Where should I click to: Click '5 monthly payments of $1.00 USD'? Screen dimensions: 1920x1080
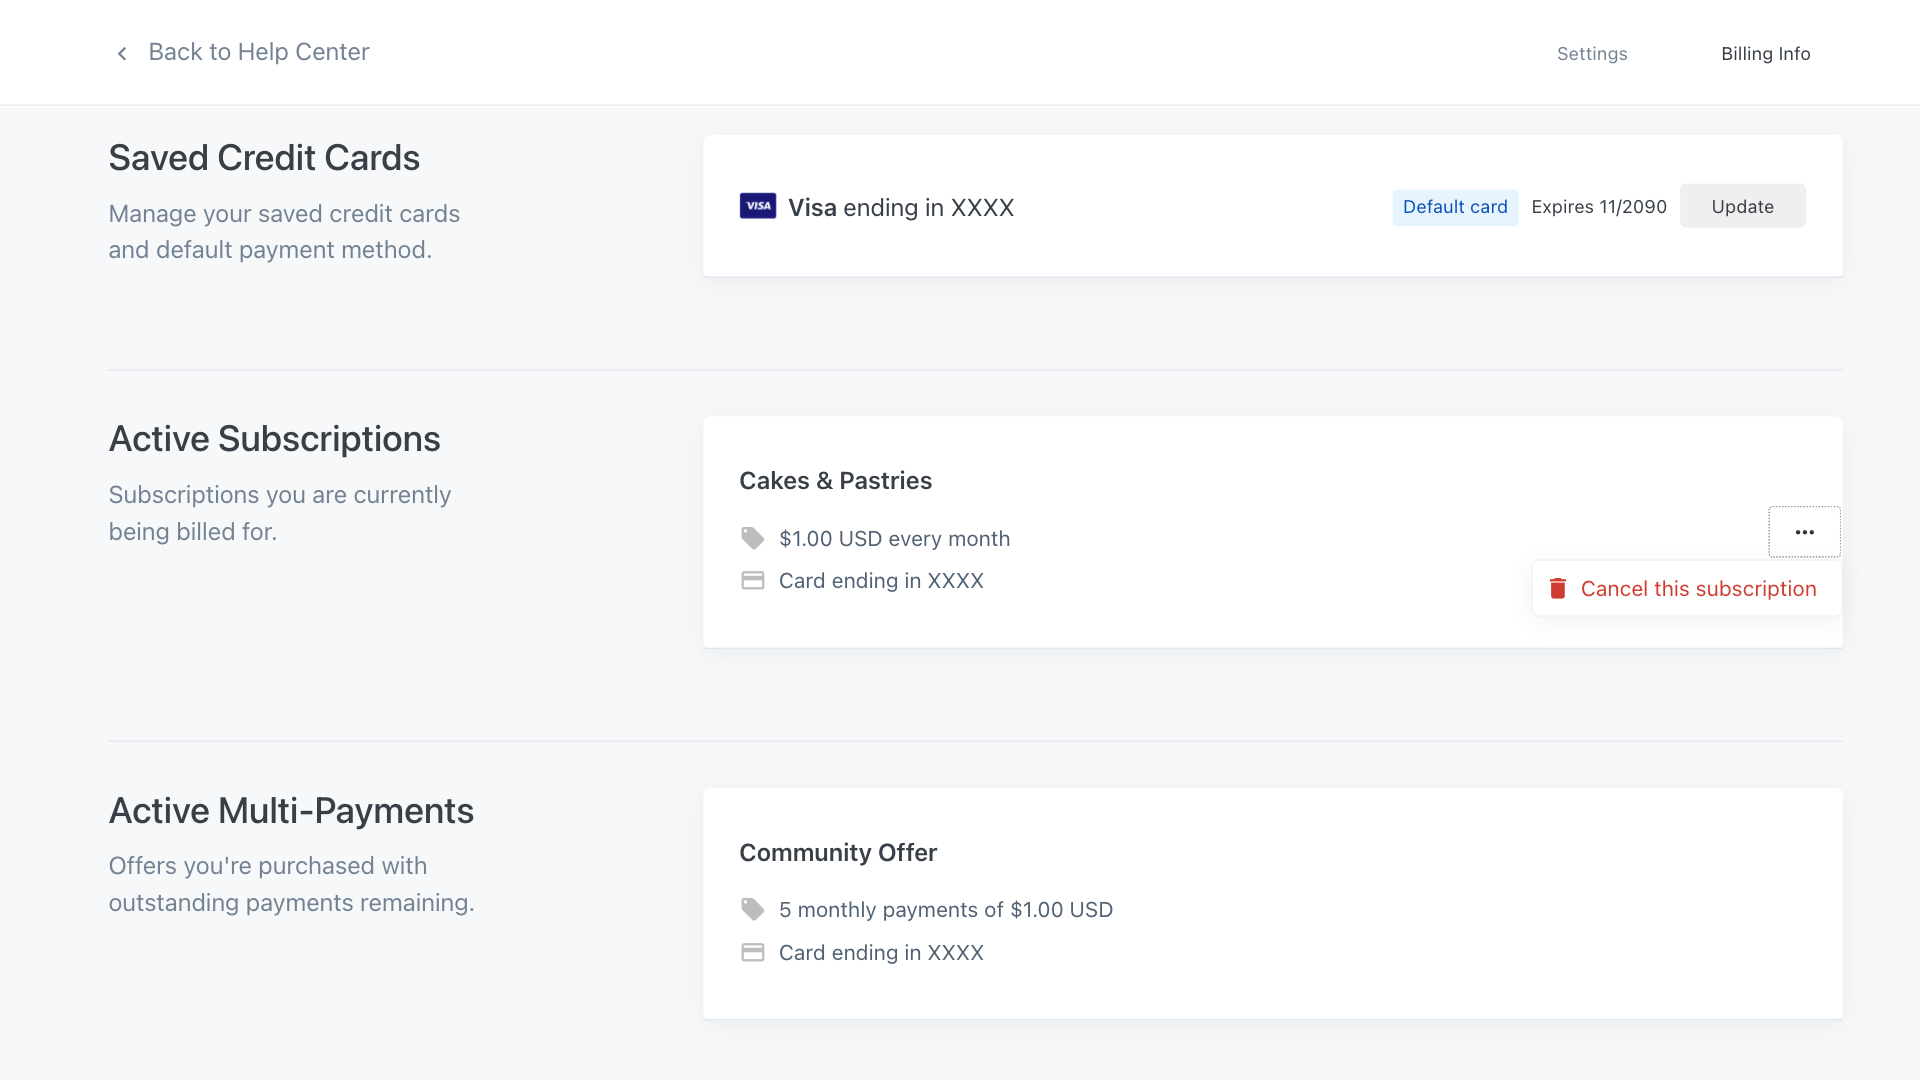[x=946, y=910]
